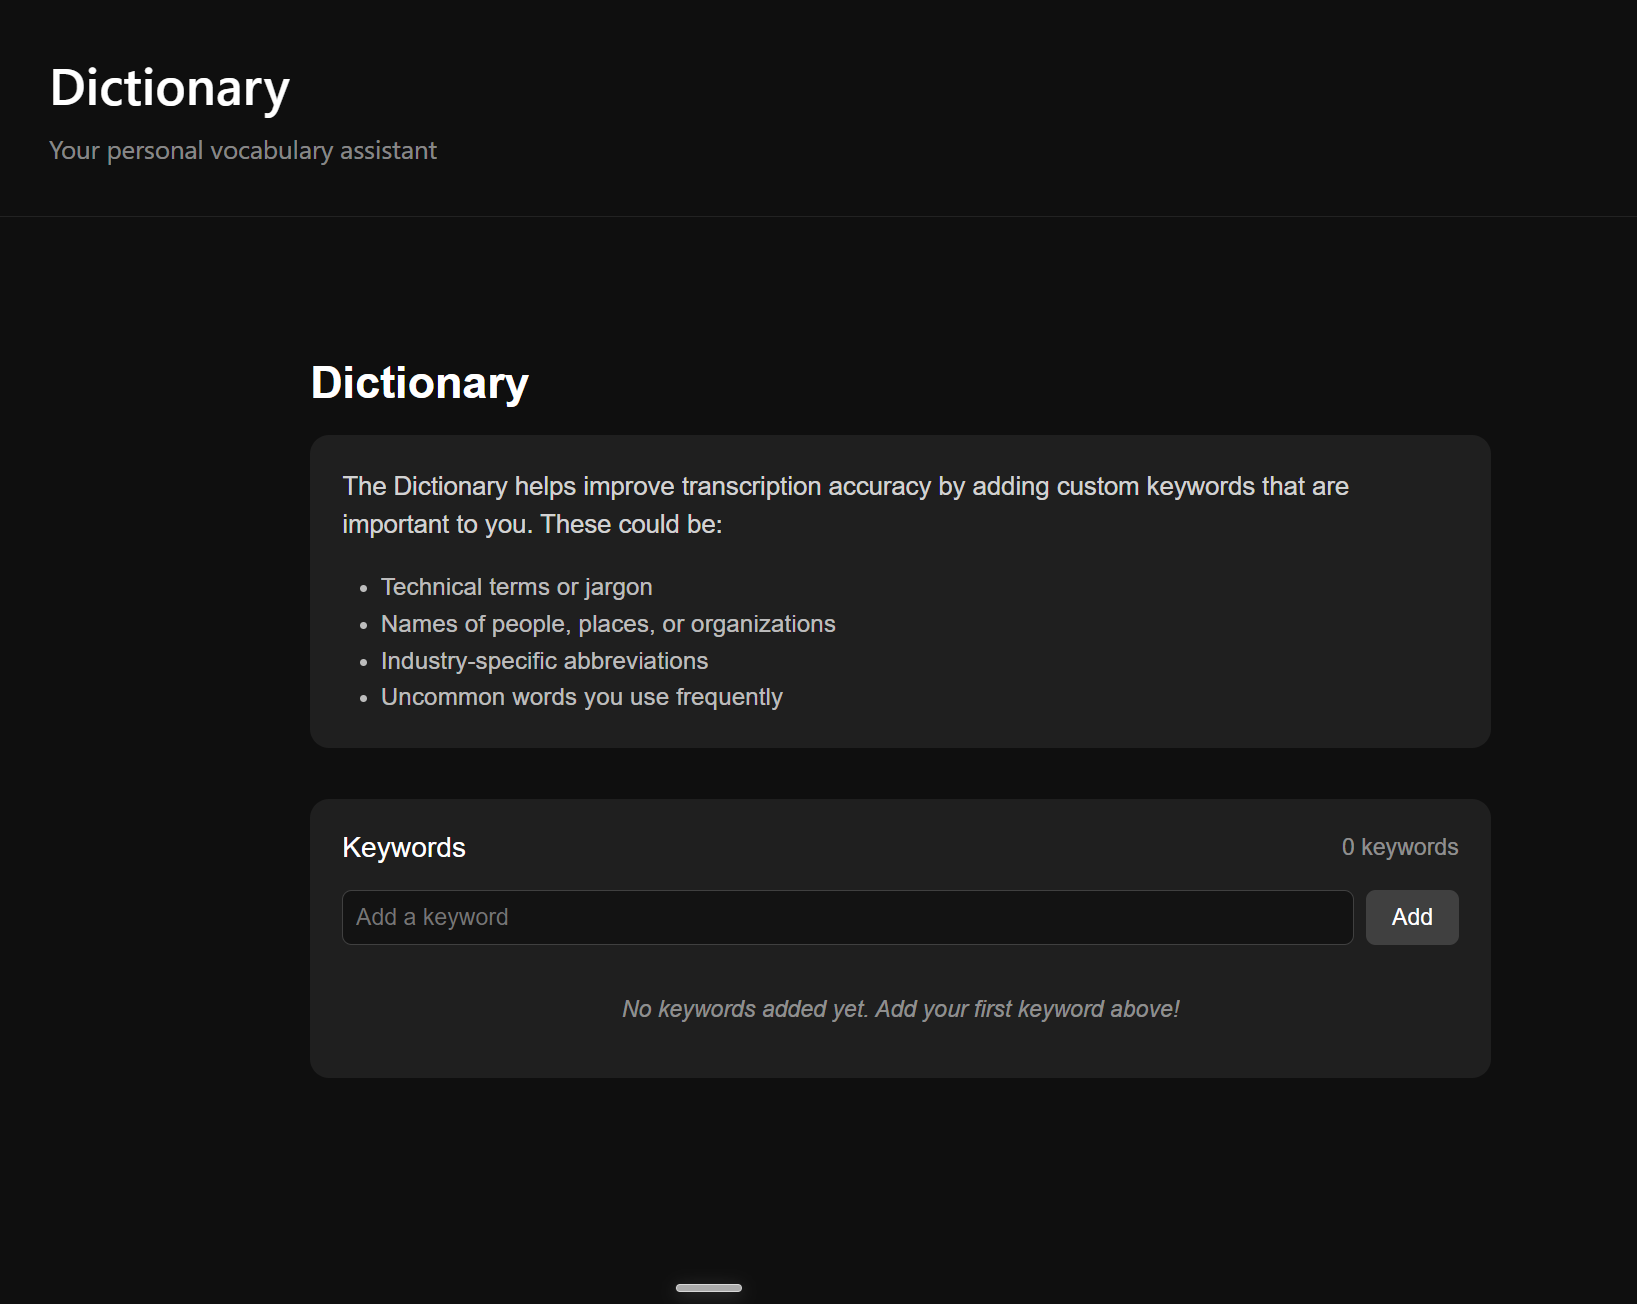The height and width of the screenshot is (1304, 1637).
Task: Select the Dictionary page title in the header
Action: coord(168,88)
